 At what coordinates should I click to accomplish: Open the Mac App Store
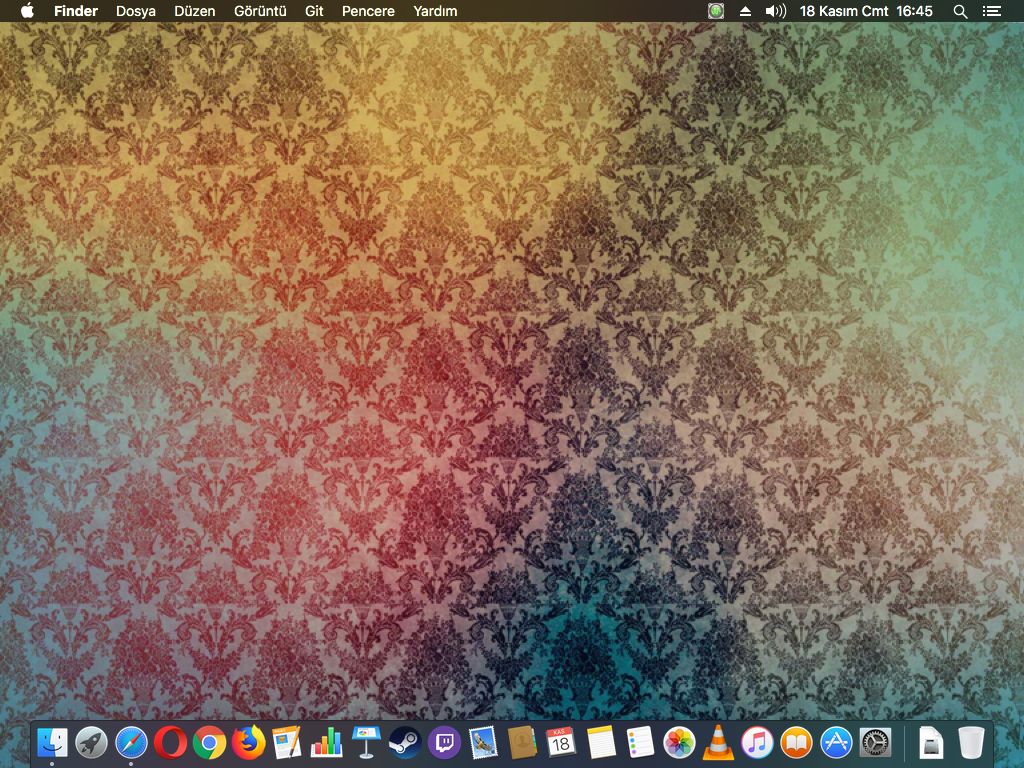click(835, 742)
